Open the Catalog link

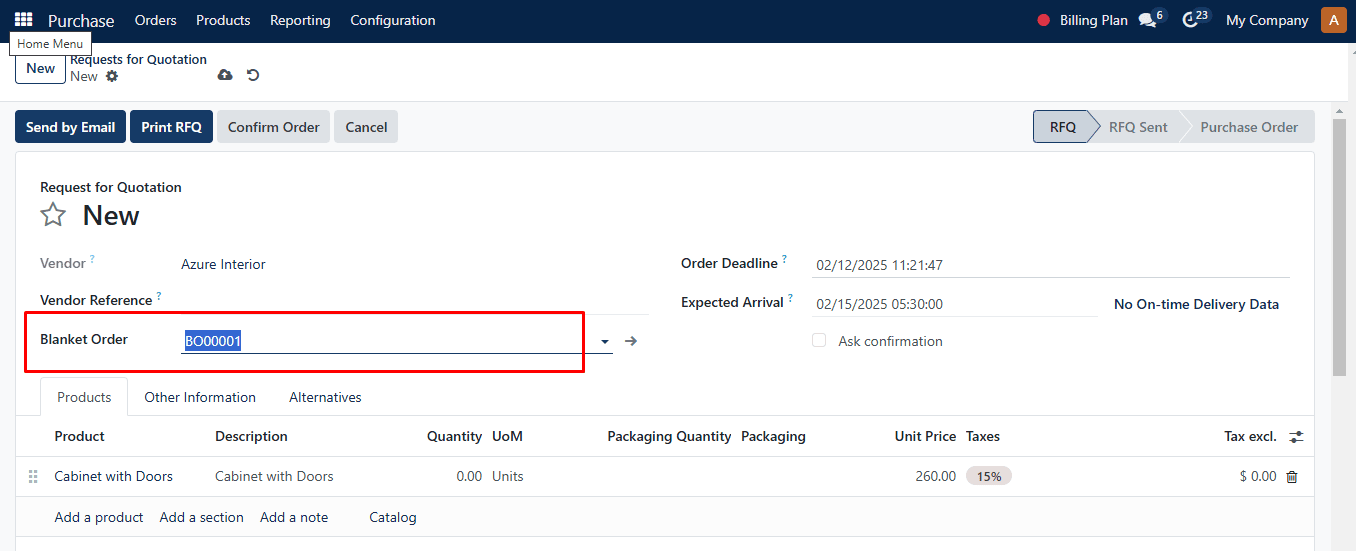pos(393,517)
